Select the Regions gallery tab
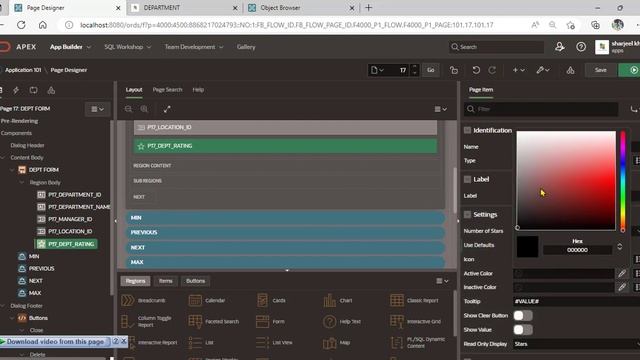The image size is (640, 360). click(x=136, y=281)
